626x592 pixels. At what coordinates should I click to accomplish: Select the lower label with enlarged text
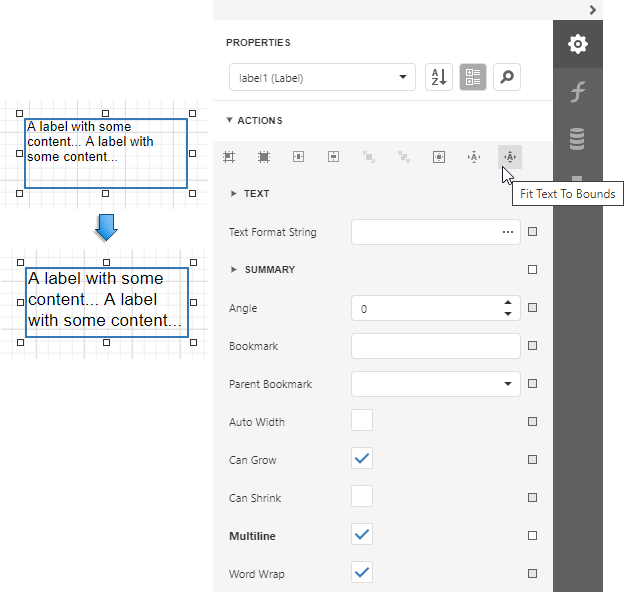tap(107, 302)
